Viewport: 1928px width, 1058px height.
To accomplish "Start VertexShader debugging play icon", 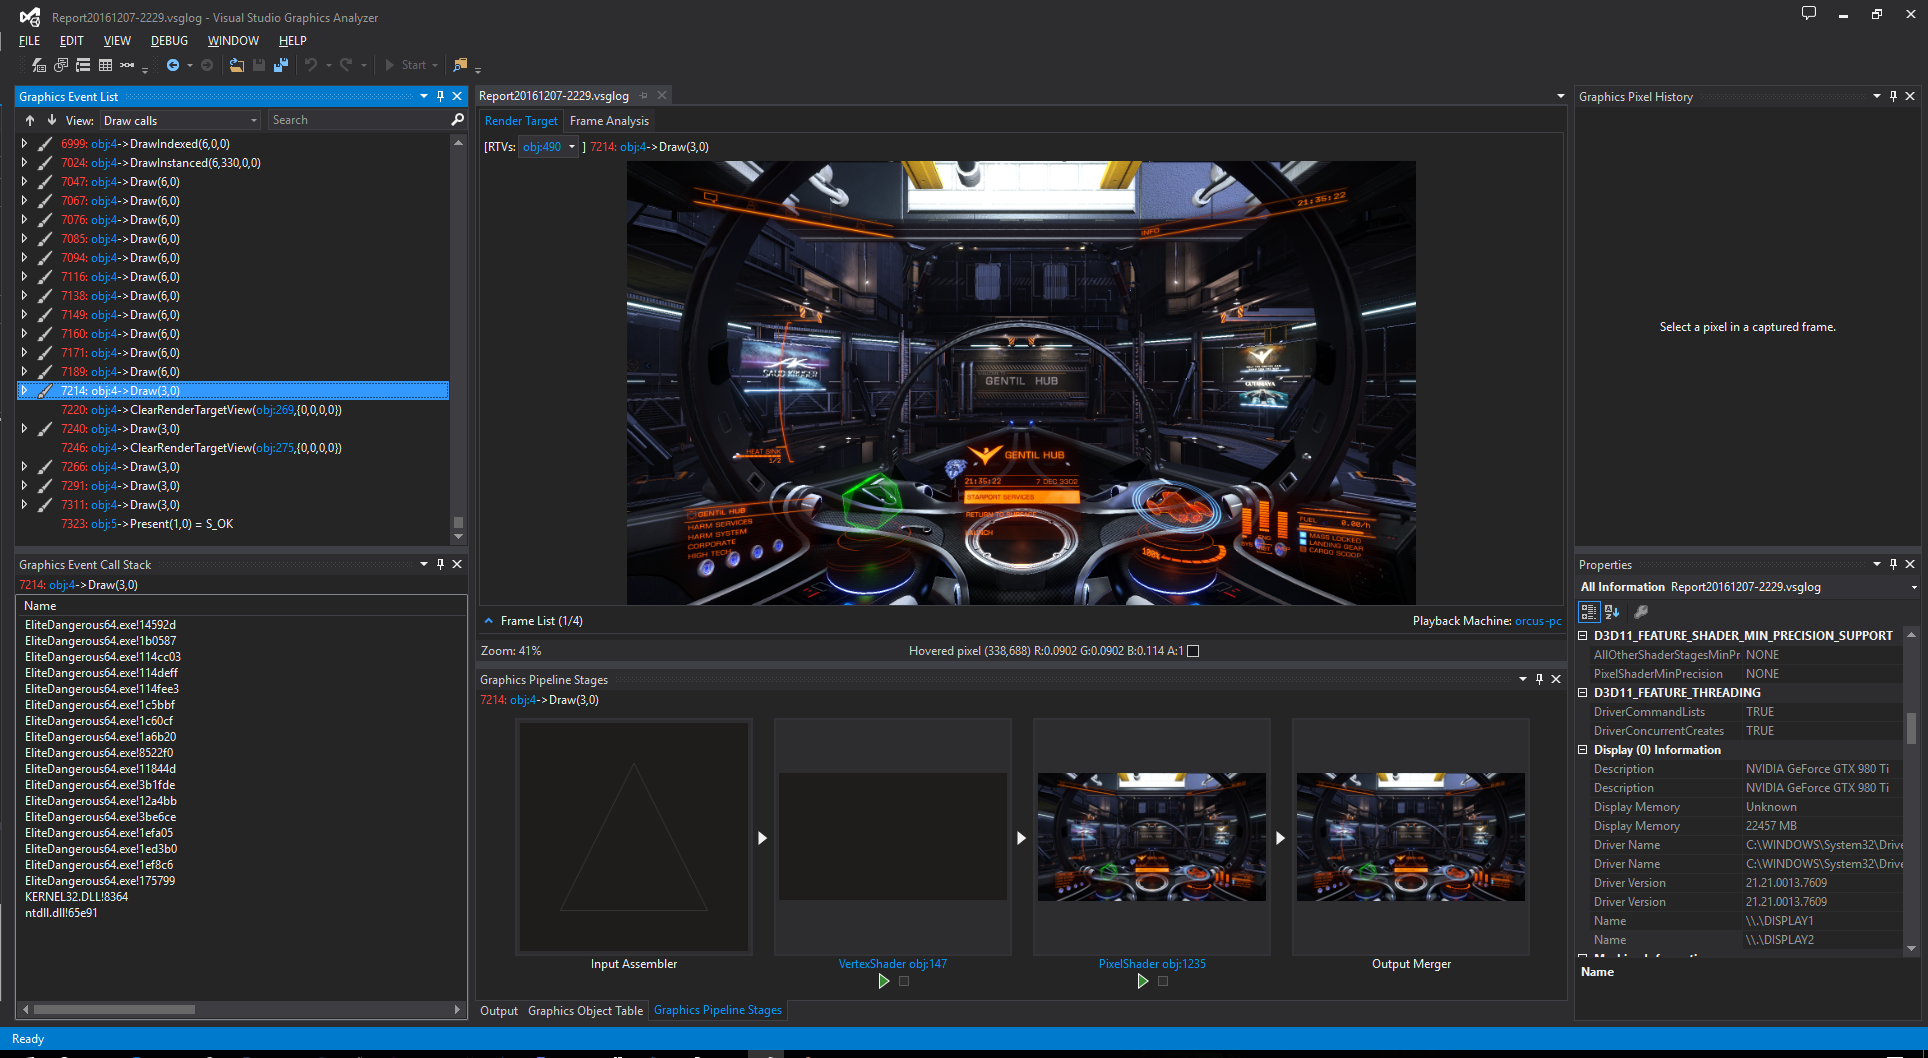I will pos(884,981).
